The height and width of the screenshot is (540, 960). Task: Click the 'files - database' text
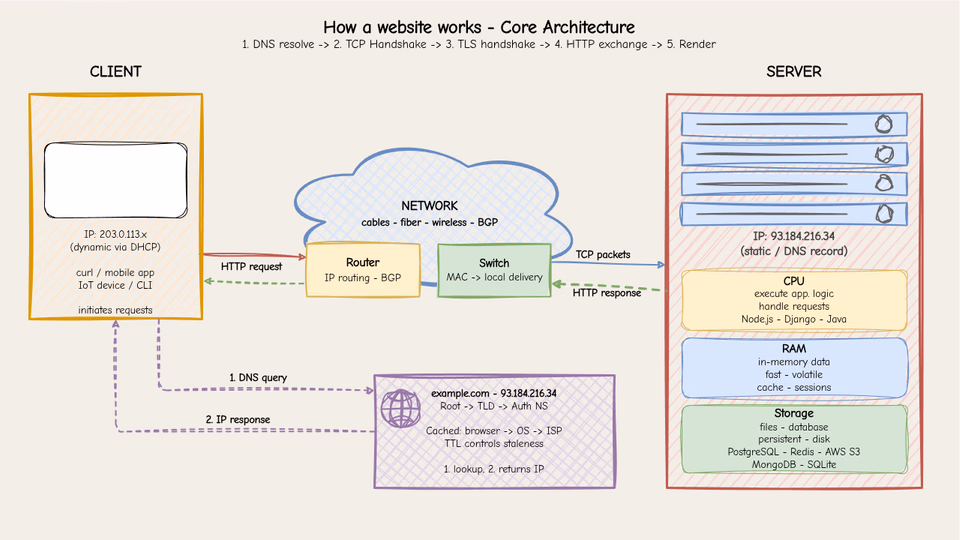[794, 427]
